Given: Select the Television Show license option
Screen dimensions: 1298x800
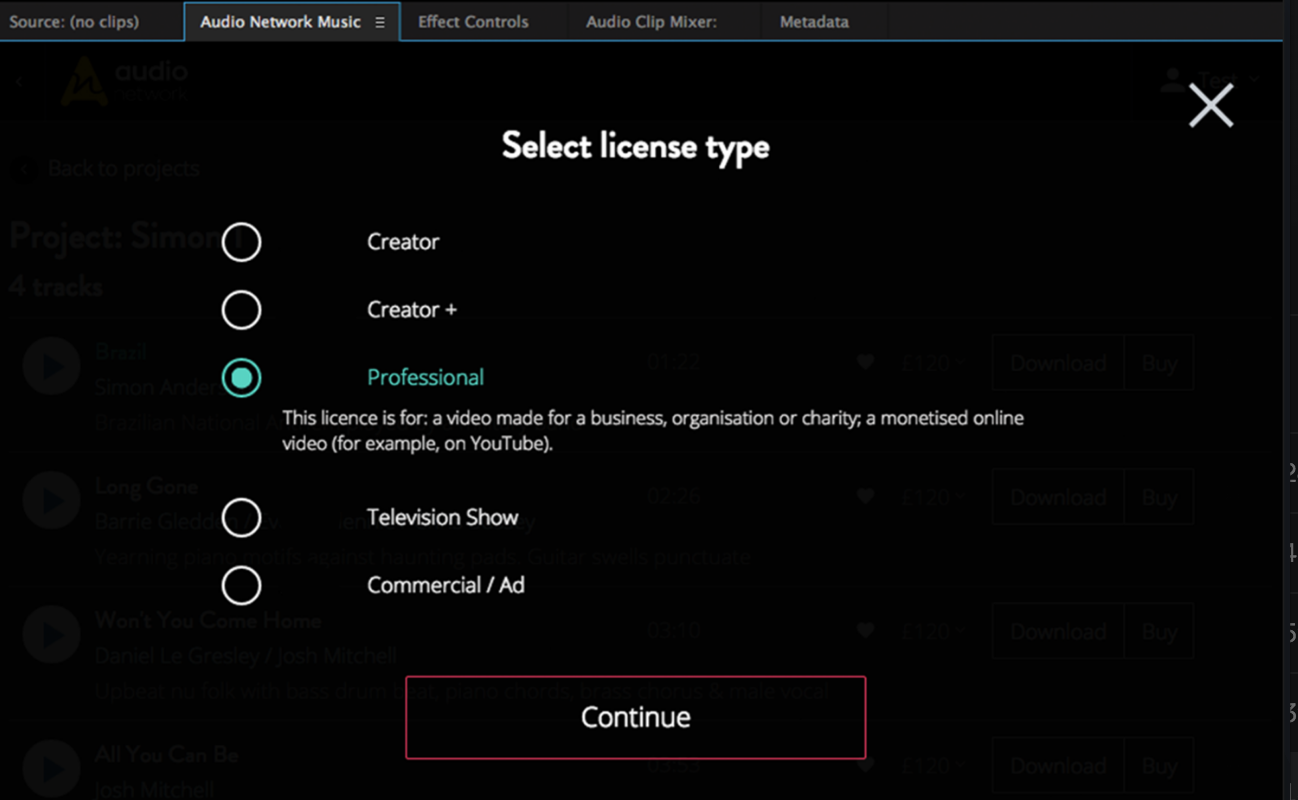Looking at the screenshot, I should point(241,517).
